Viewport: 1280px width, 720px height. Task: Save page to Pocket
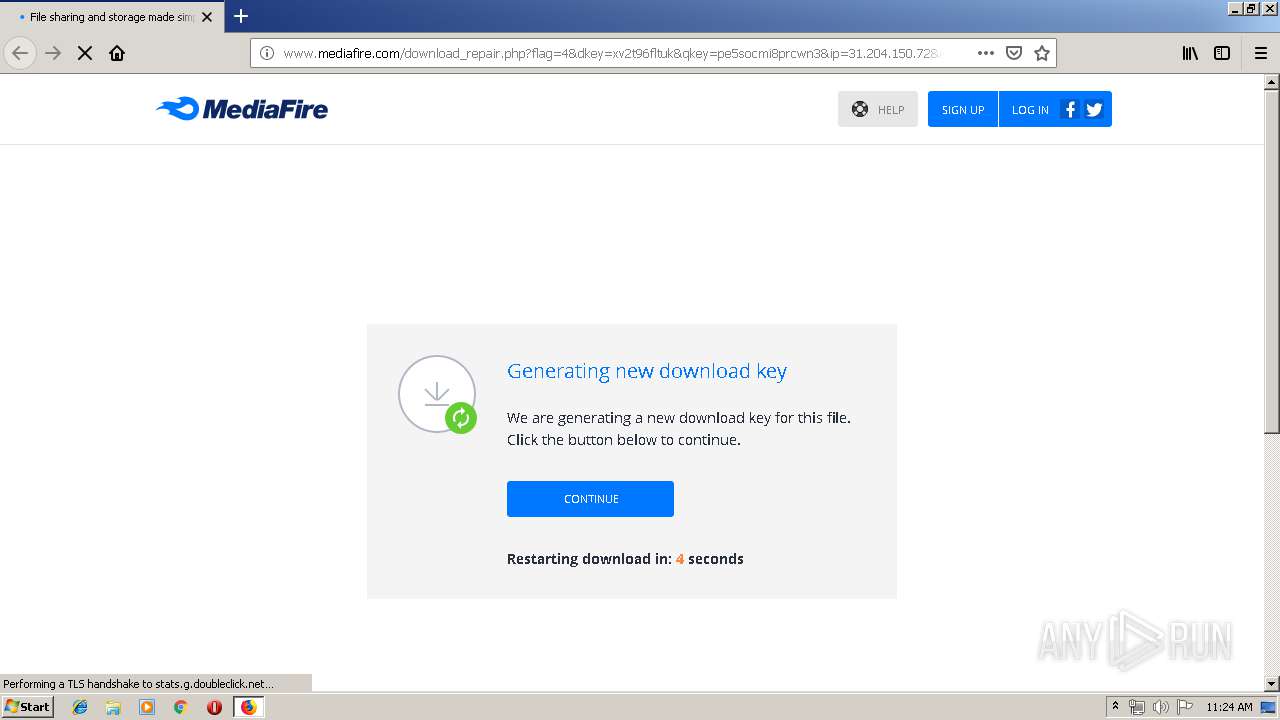(1014, 53)
